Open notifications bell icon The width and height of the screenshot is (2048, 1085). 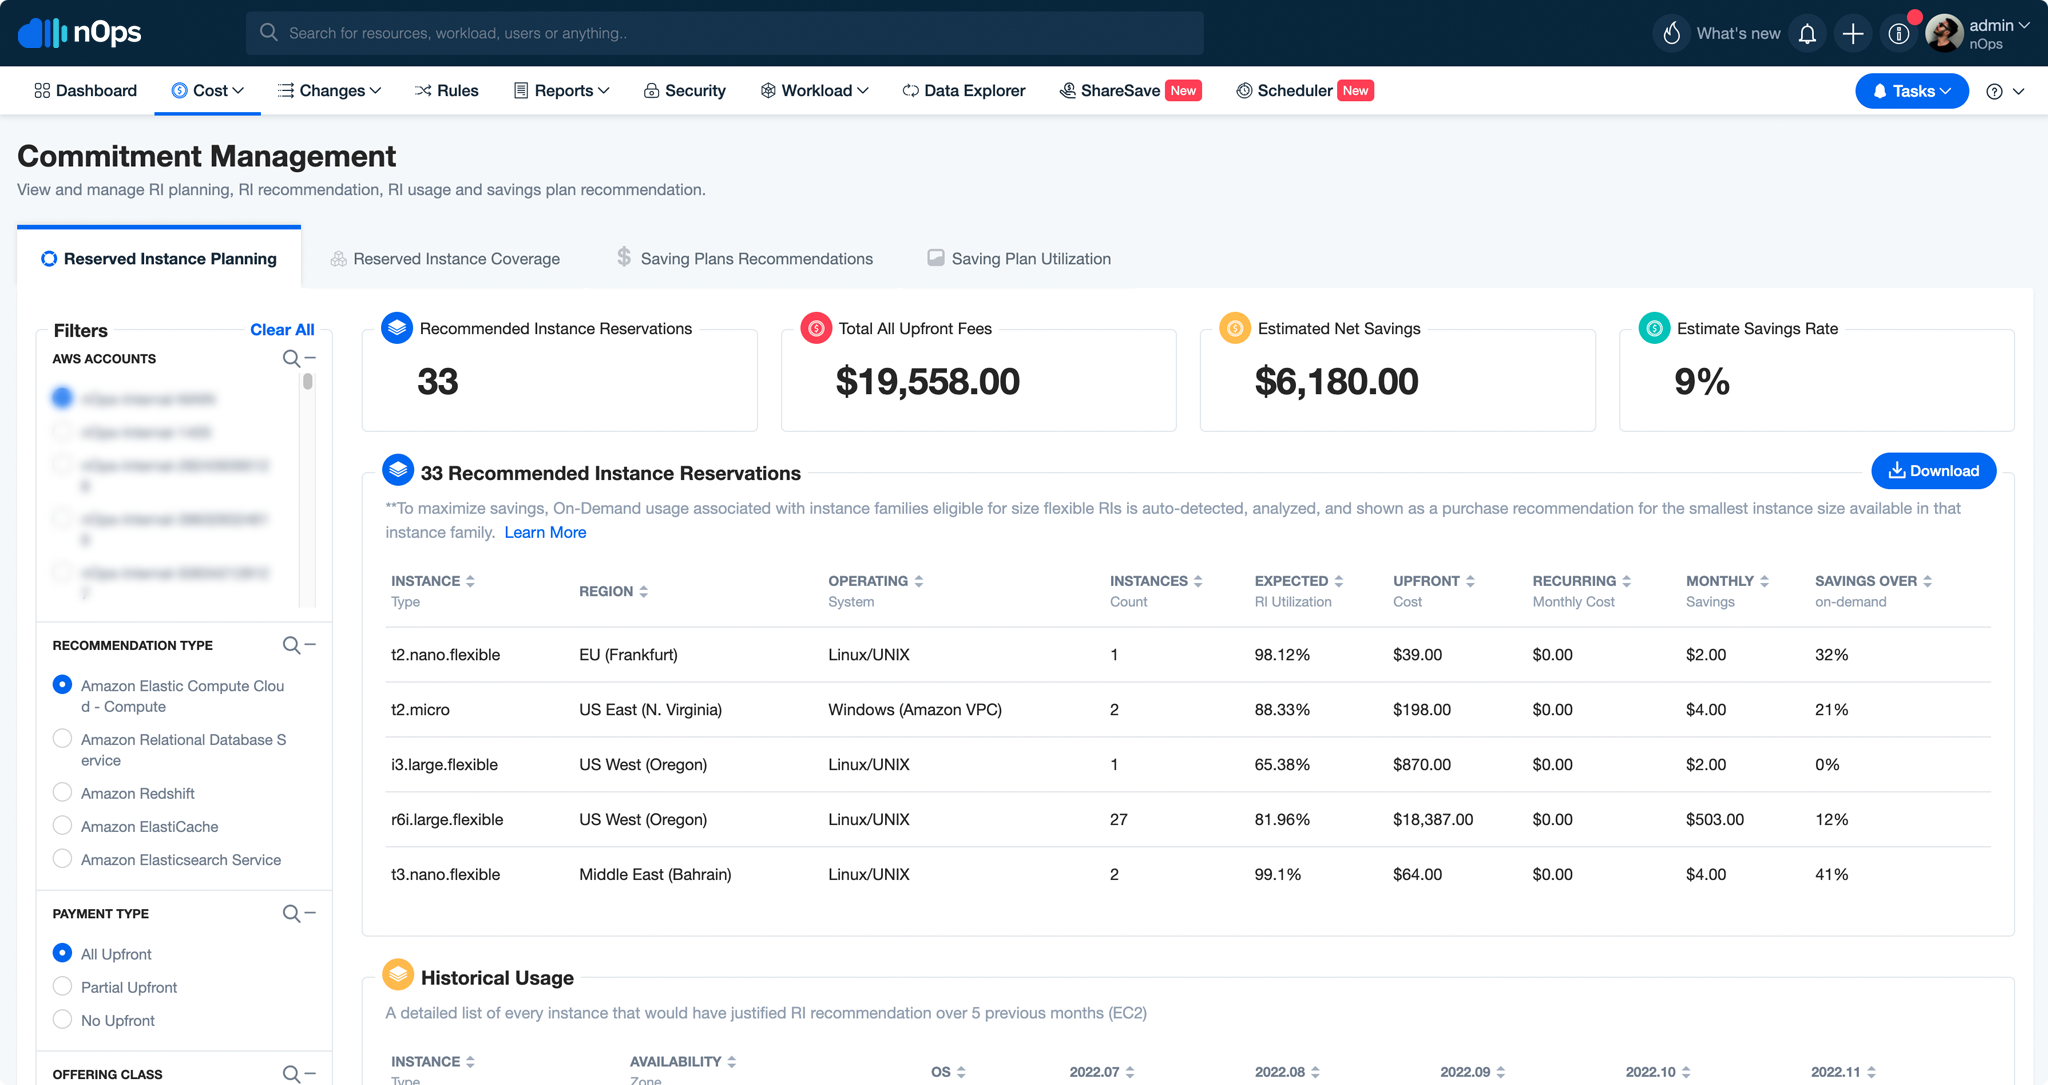tap(1807, 33)
